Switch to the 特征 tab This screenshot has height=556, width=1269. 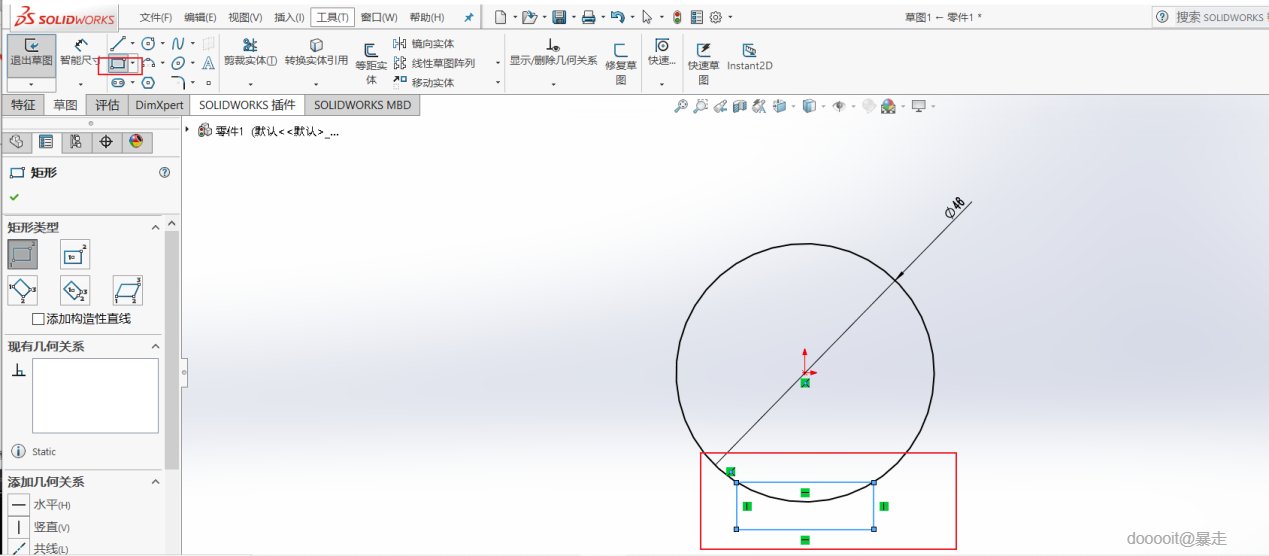tap(23, 105)
